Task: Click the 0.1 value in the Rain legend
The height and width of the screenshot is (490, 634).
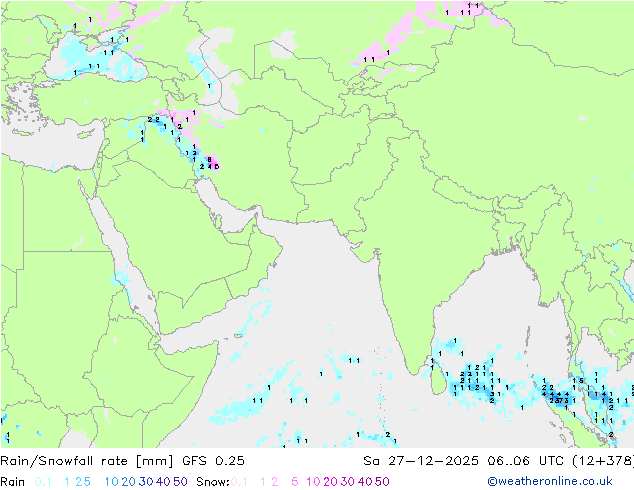Action: point(43,482)
